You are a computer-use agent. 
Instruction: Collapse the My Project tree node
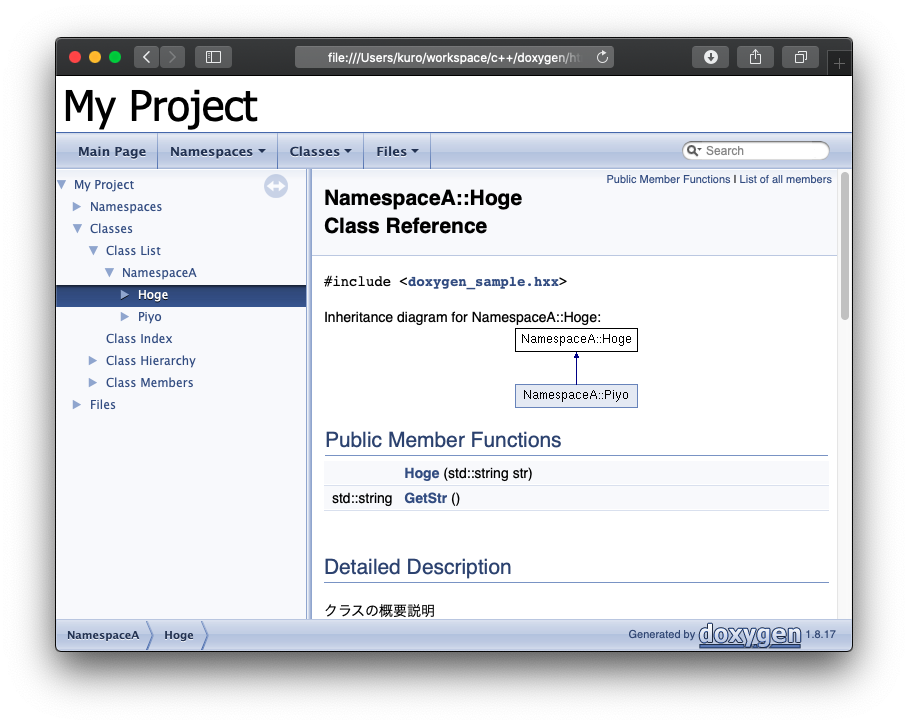click(62, 184)
